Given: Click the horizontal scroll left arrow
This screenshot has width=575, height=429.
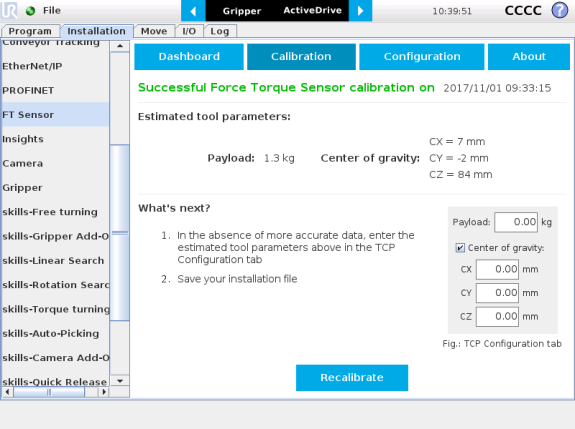Looking at the screenshot, I should pos(7,392).
